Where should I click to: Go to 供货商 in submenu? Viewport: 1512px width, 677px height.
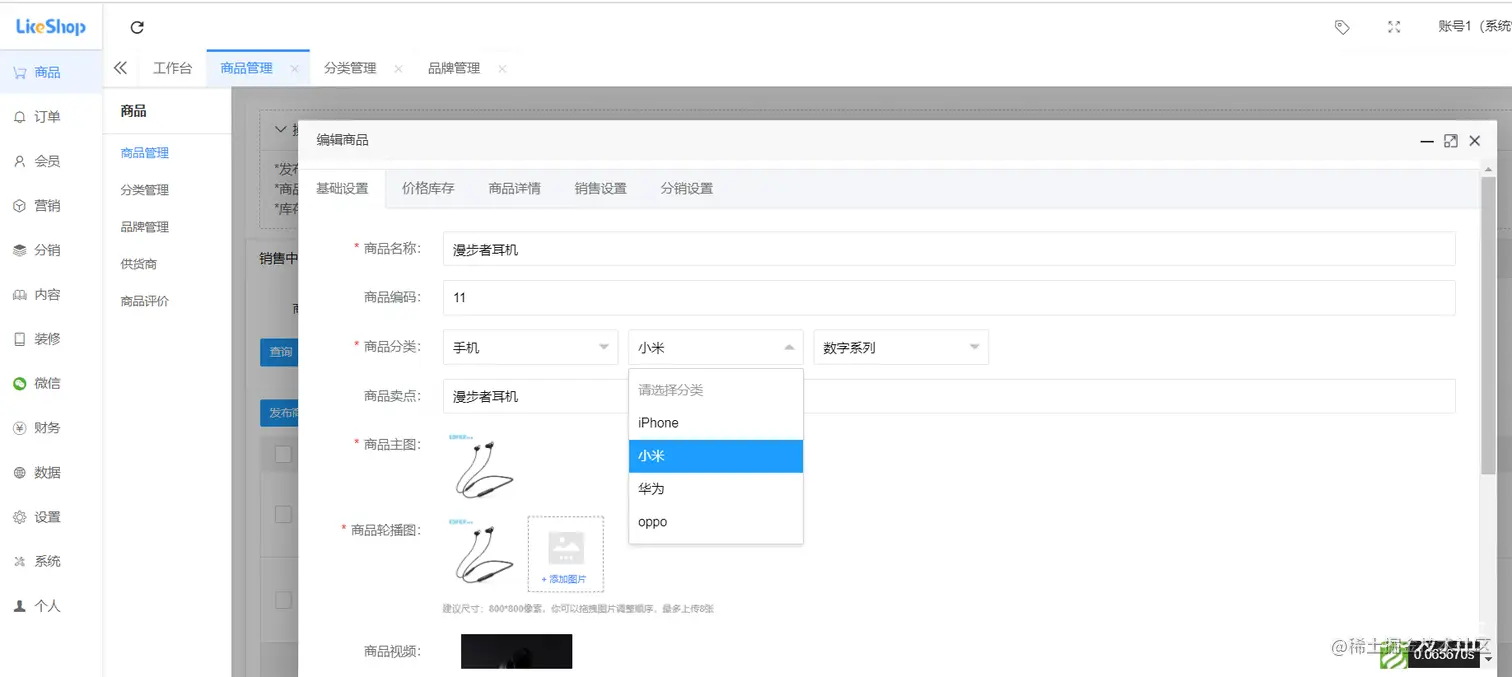tap(139, 264)
